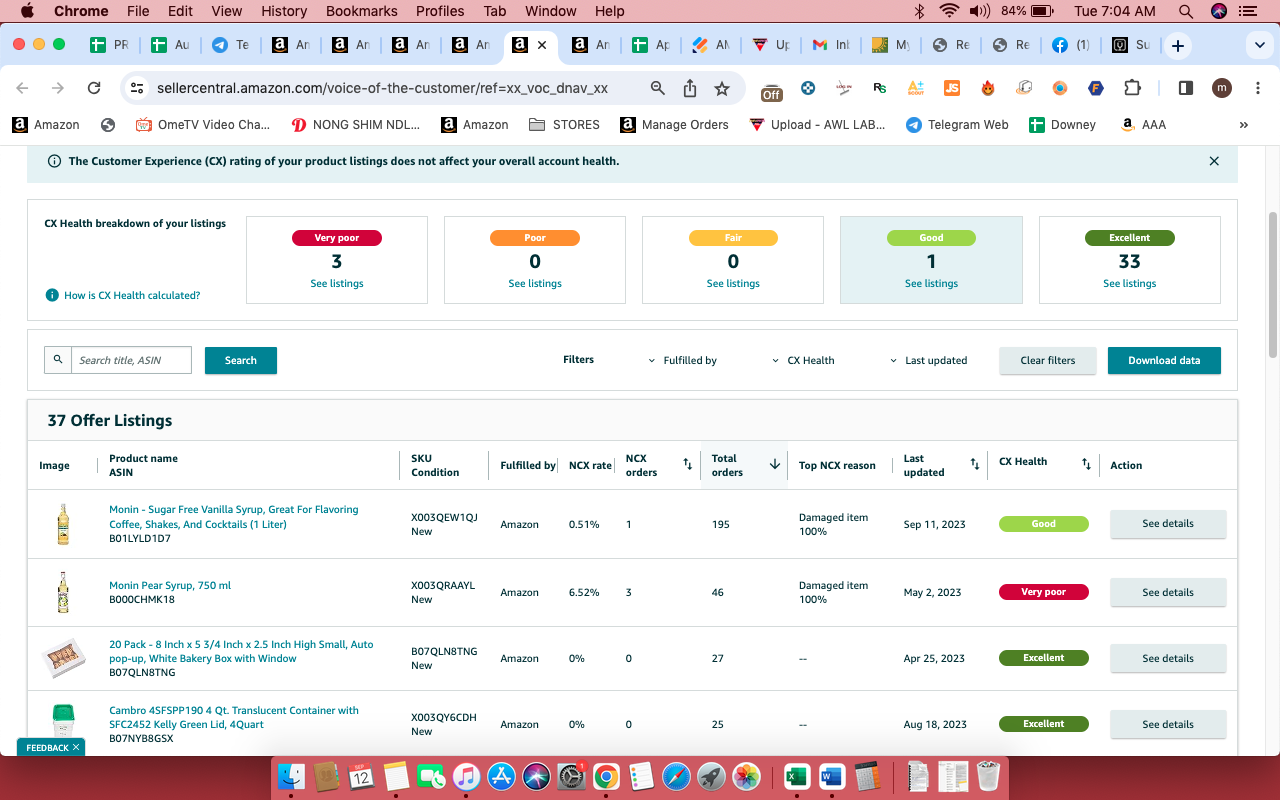1280x800 pixels.
Task: Close the Feedback tab's X
Action: tap(76, 747)
